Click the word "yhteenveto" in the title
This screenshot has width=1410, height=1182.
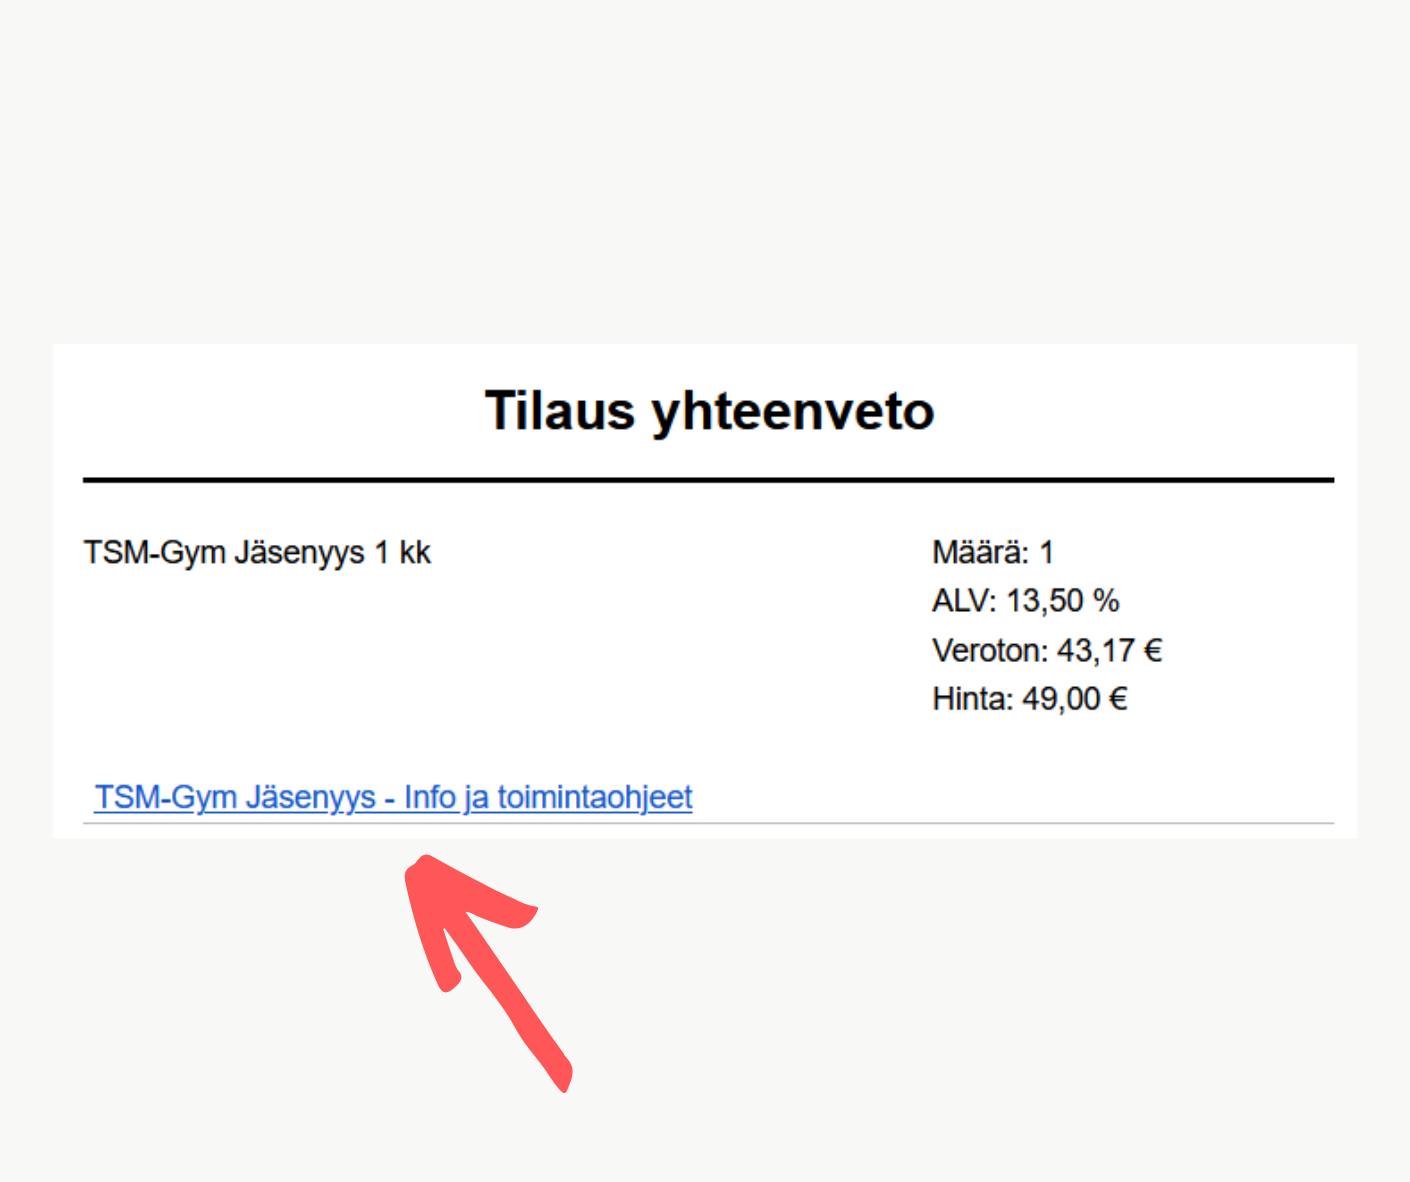tap(793, 411)
